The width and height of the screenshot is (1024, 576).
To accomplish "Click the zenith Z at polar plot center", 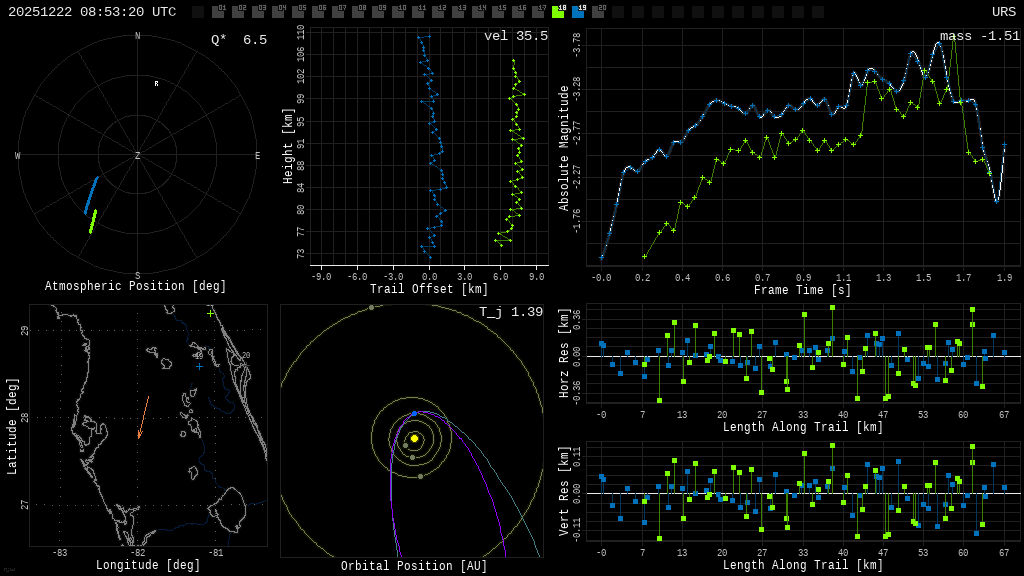I will pyautogui.click(x=138, y=156).
